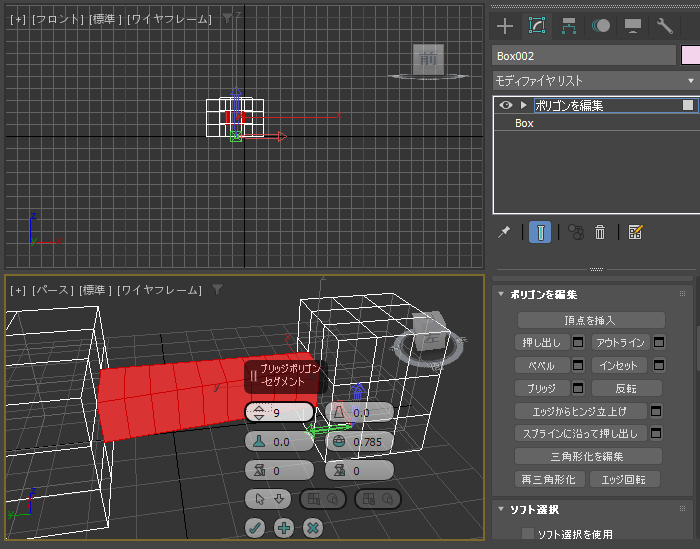Open the [ワイヤフレーム] menu in front viewport
700x549 pixels.
[x=170, y=19]
